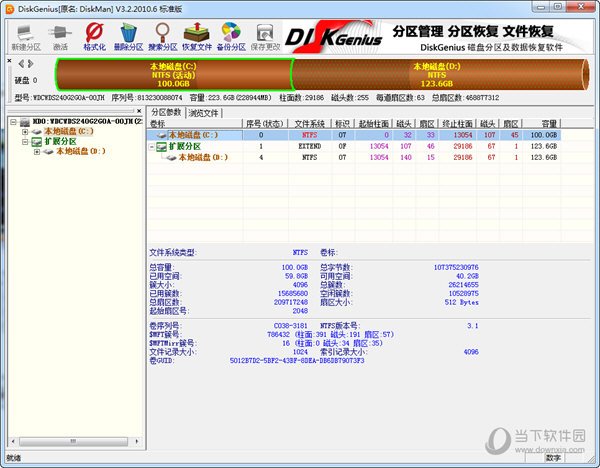Switch to 分区参数 tab
Image resolution: width=600 pixels, height=468 pixels.
coord(166,112)
